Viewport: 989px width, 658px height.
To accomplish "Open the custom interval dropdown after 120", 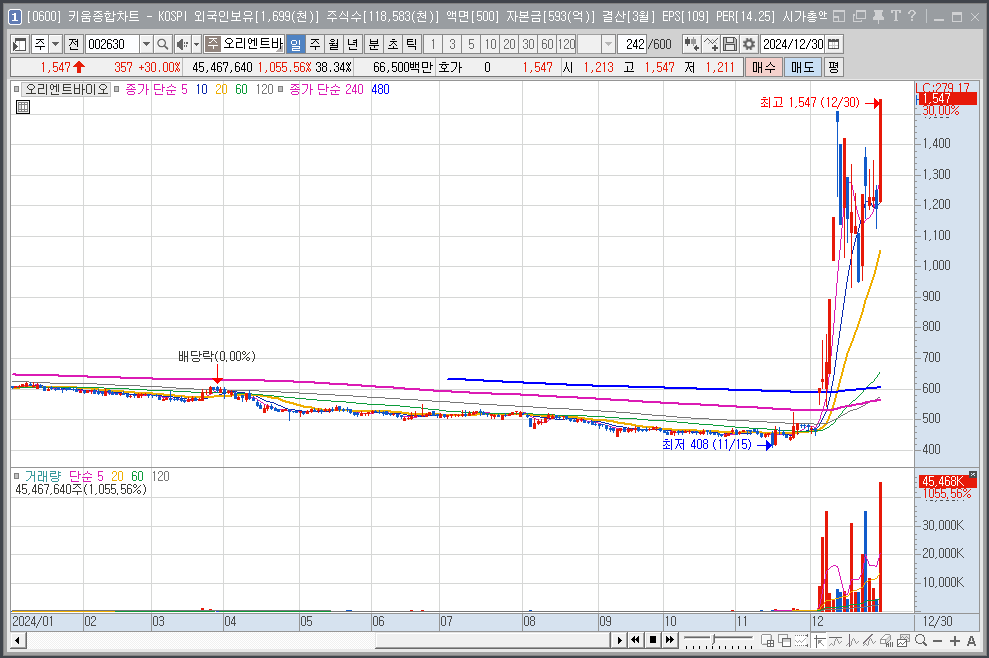I will click(608, 44).
